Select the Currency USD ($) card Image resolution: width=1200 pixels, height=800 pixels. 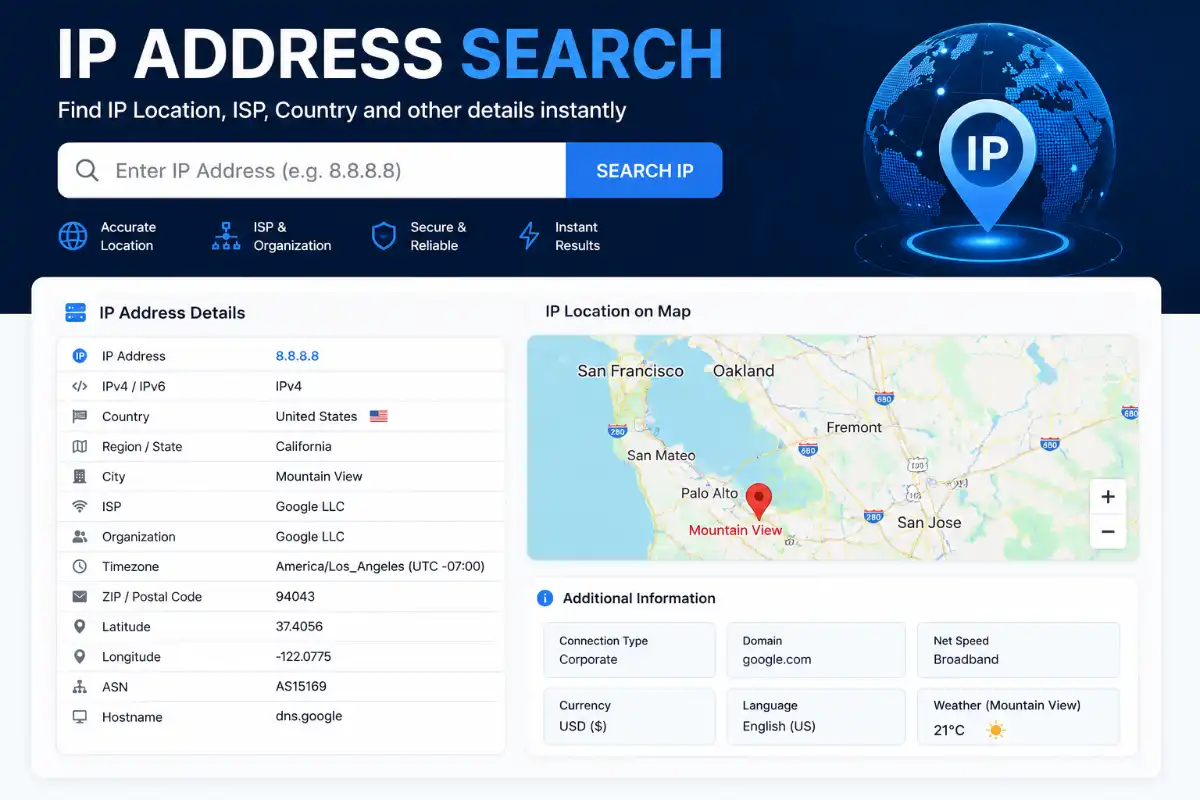[630, 716]
